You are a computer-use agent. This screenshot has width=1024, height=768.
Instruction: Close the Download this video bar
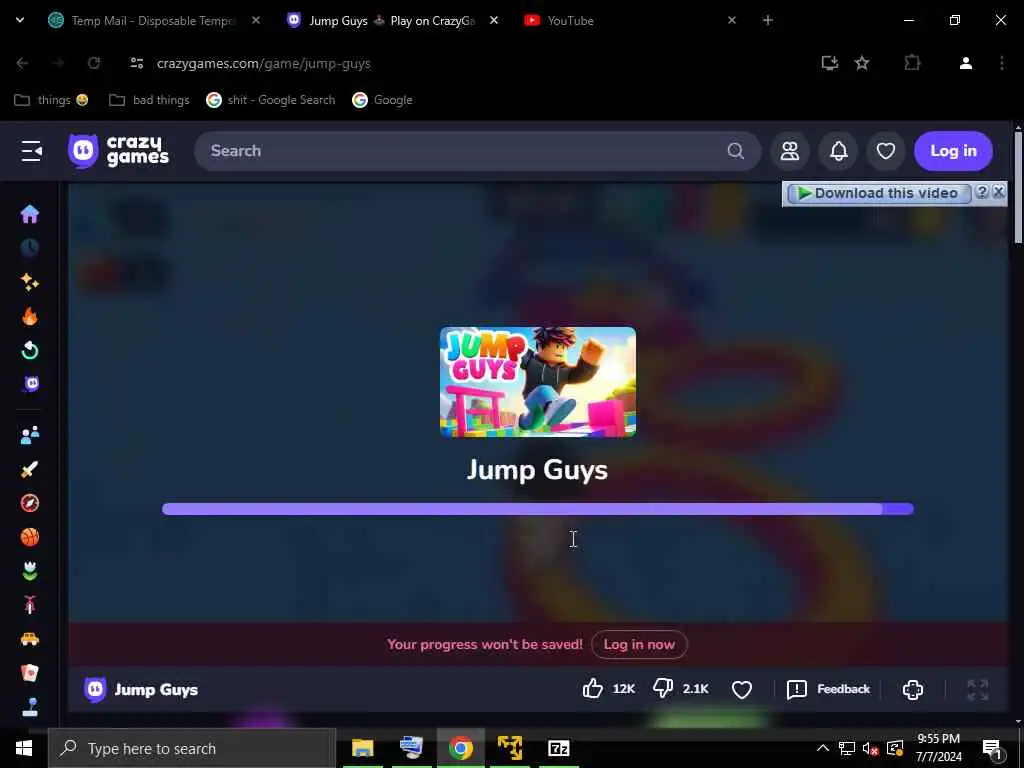(999, 192)
